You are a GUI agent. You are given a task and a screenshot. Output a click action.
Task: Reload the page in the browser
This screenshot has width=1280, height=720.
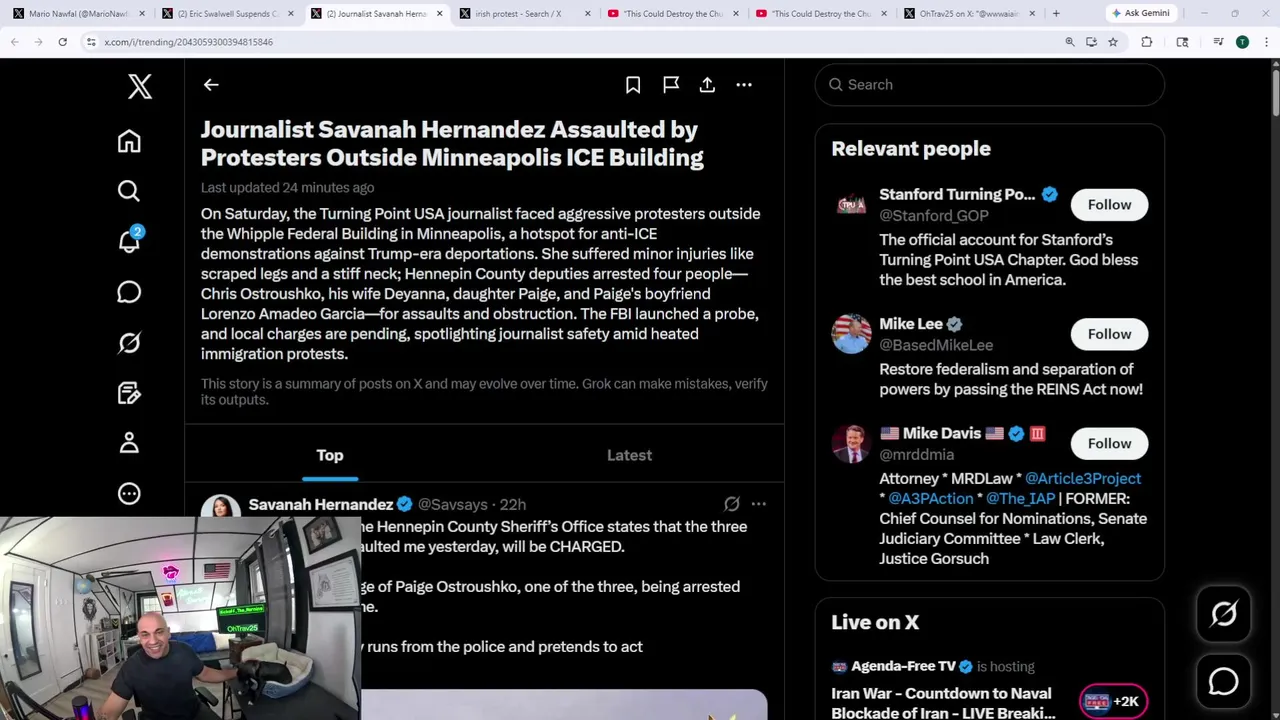tap(62, 42)
